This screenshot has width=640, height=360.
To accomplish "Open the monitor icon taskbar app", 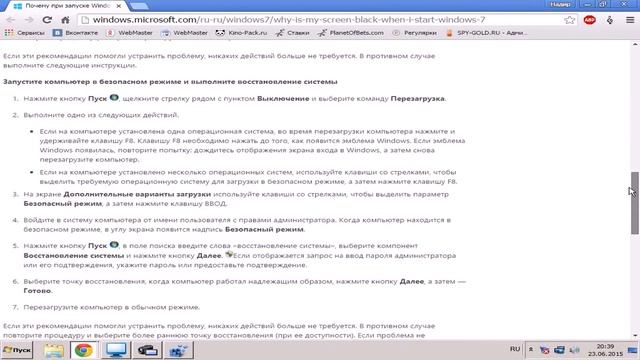I will (x=116, y=350).
